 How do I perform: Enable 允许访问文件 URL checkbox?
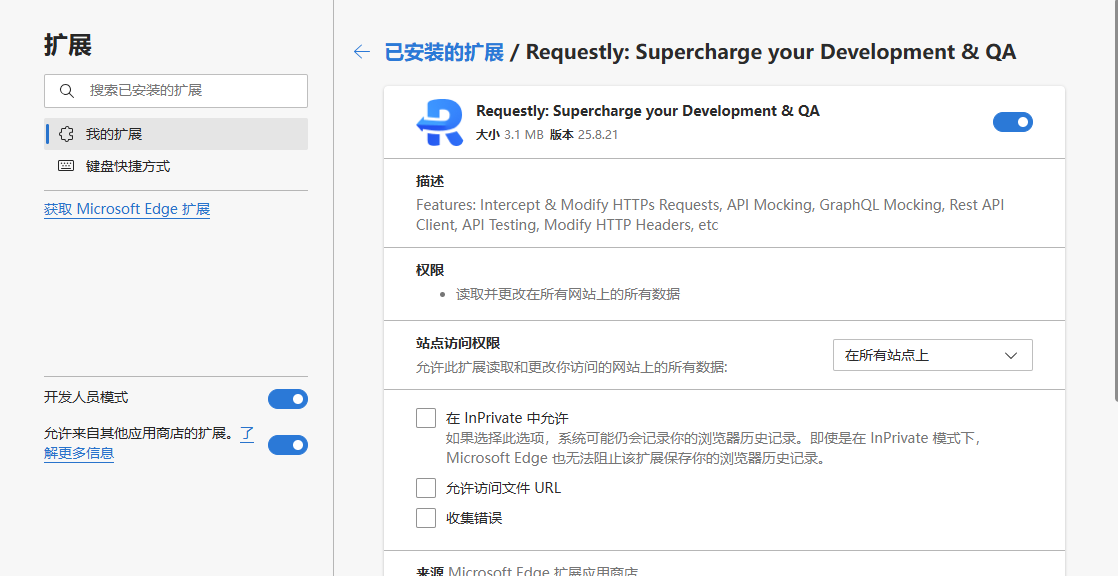point(426,488)
